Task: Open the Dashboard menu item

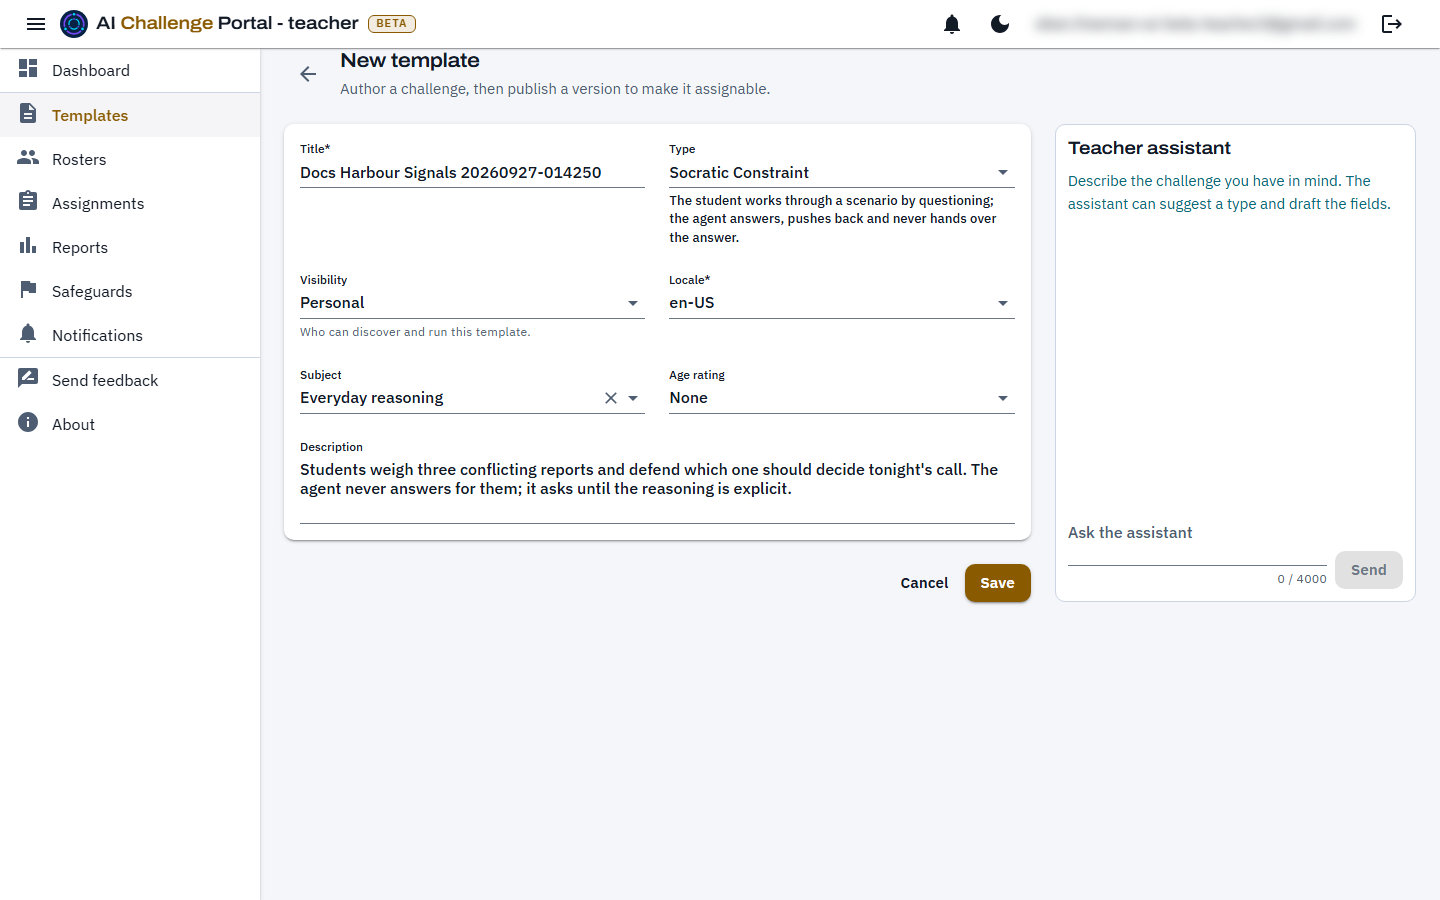Action: [130, 70]
